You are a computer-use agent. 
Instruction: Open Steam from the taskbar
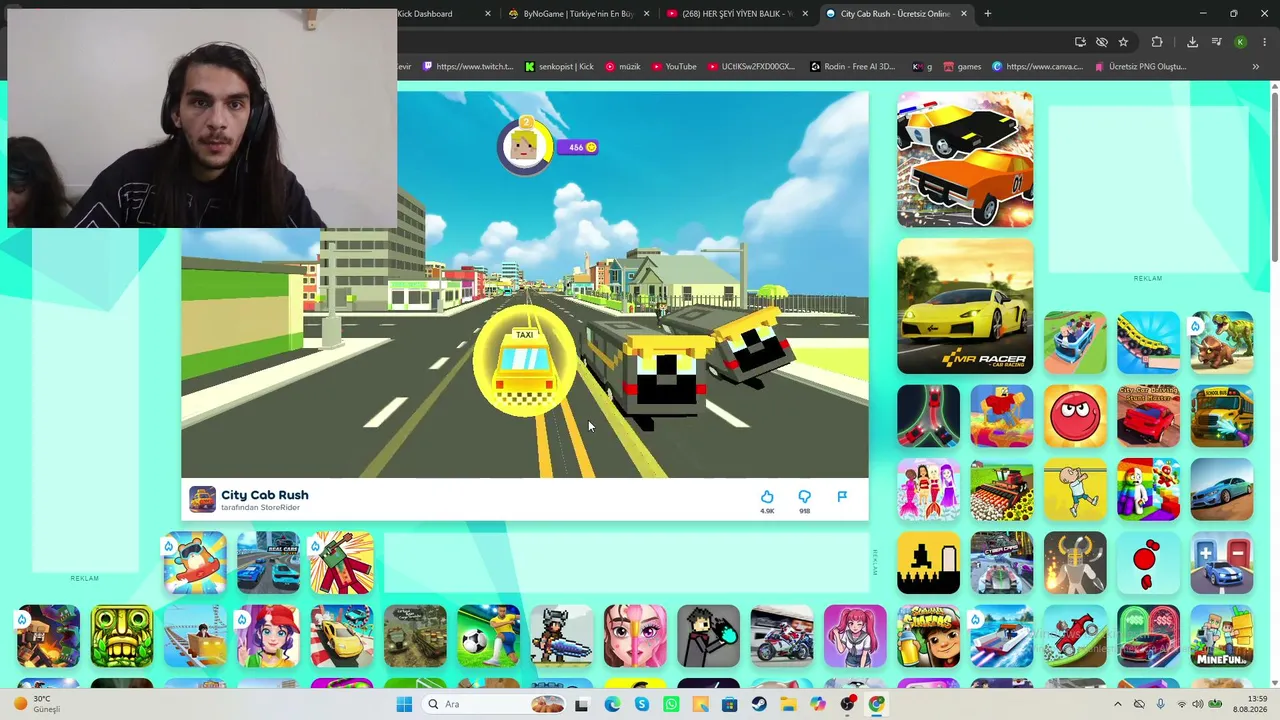coord(759,704)
